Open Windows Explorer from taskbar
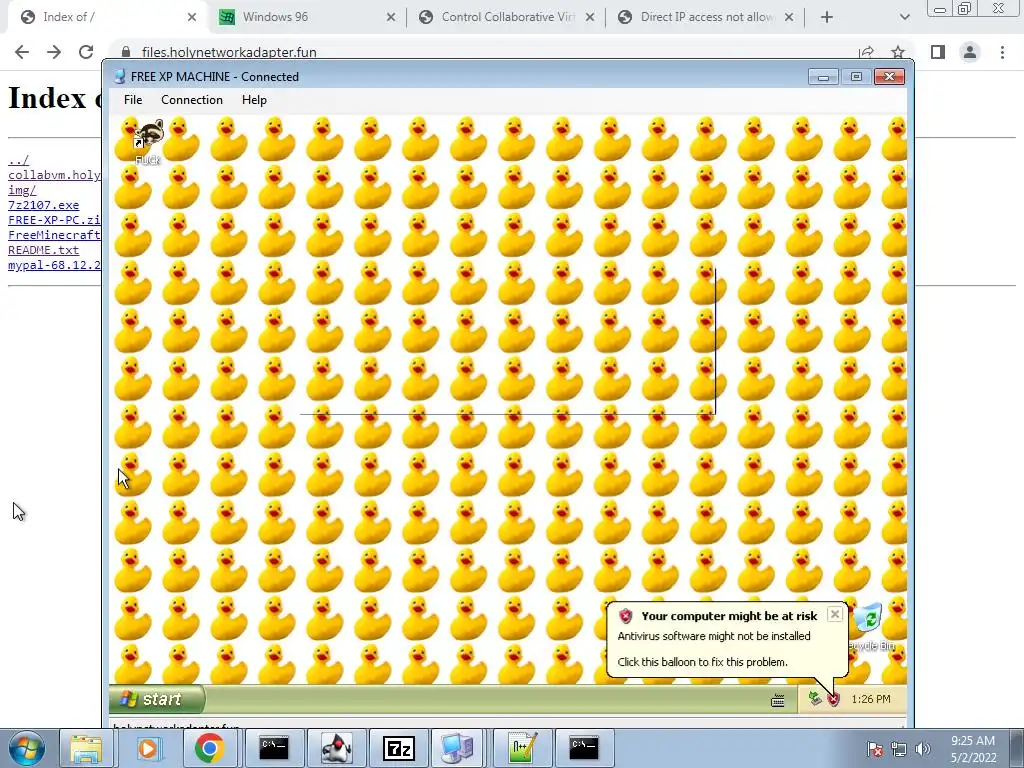This screenshot has height=768, width=1024. click(x=86, y=748)
